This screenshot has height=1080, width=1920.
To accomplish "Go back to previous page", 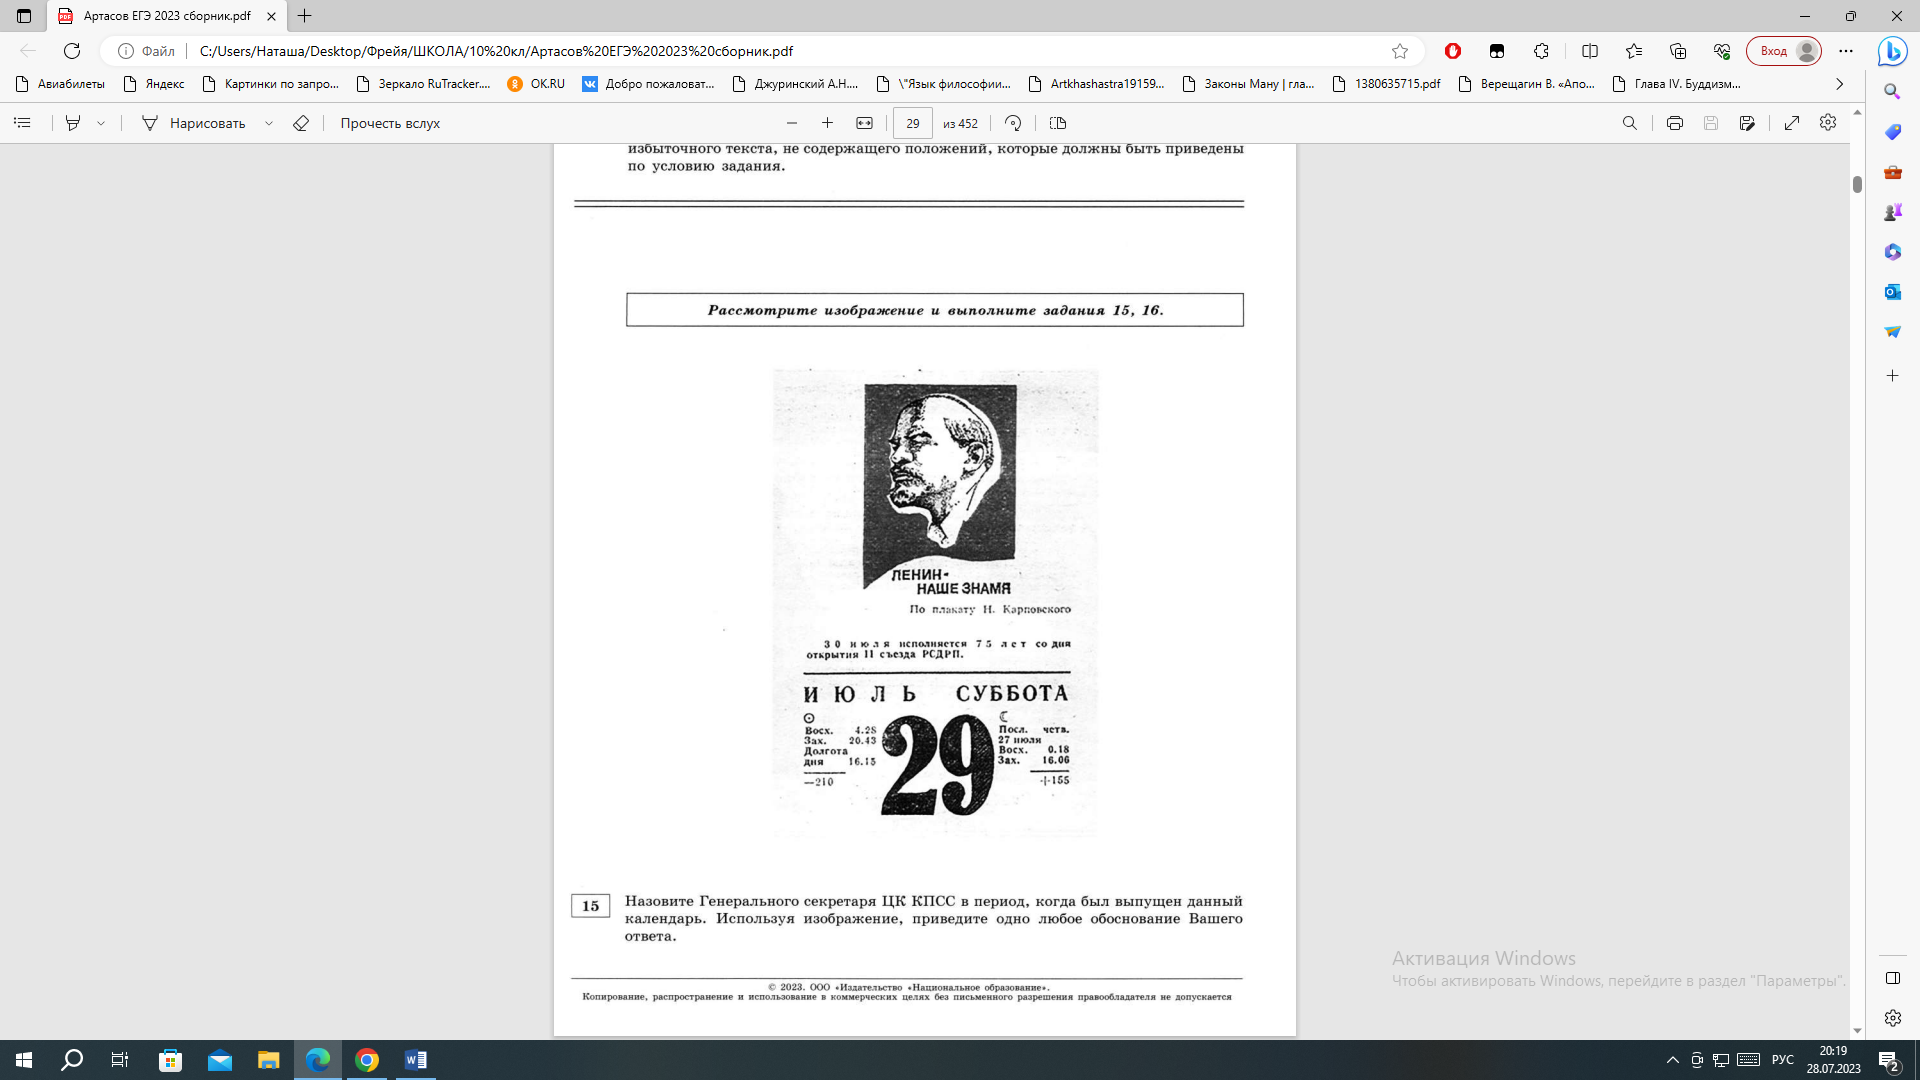I will (x=28, y=51).
